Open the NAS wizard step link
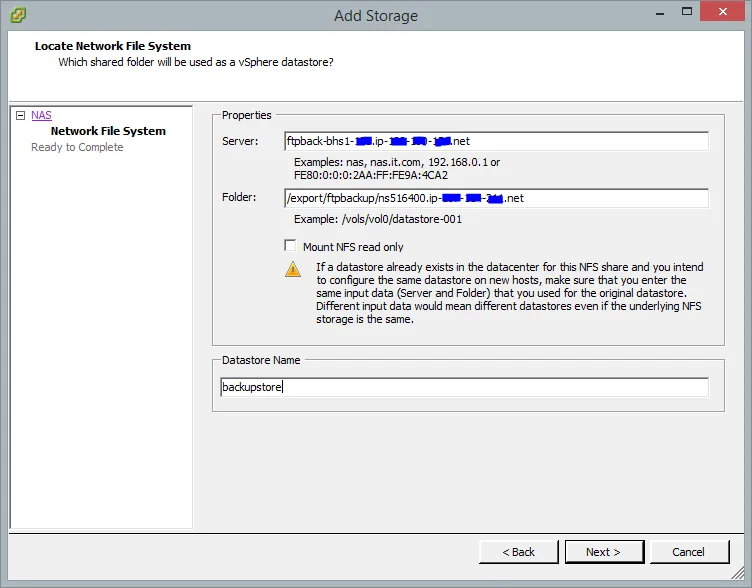752x588 pixels. click(41, 116)
